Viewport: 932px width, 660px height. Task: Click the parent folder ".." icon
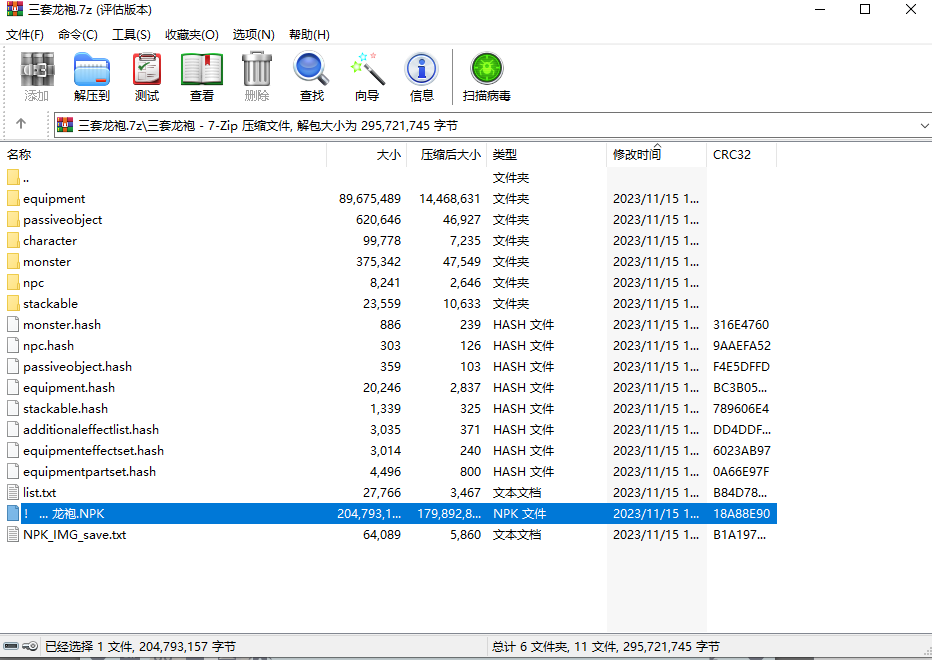tap(13, 177)
